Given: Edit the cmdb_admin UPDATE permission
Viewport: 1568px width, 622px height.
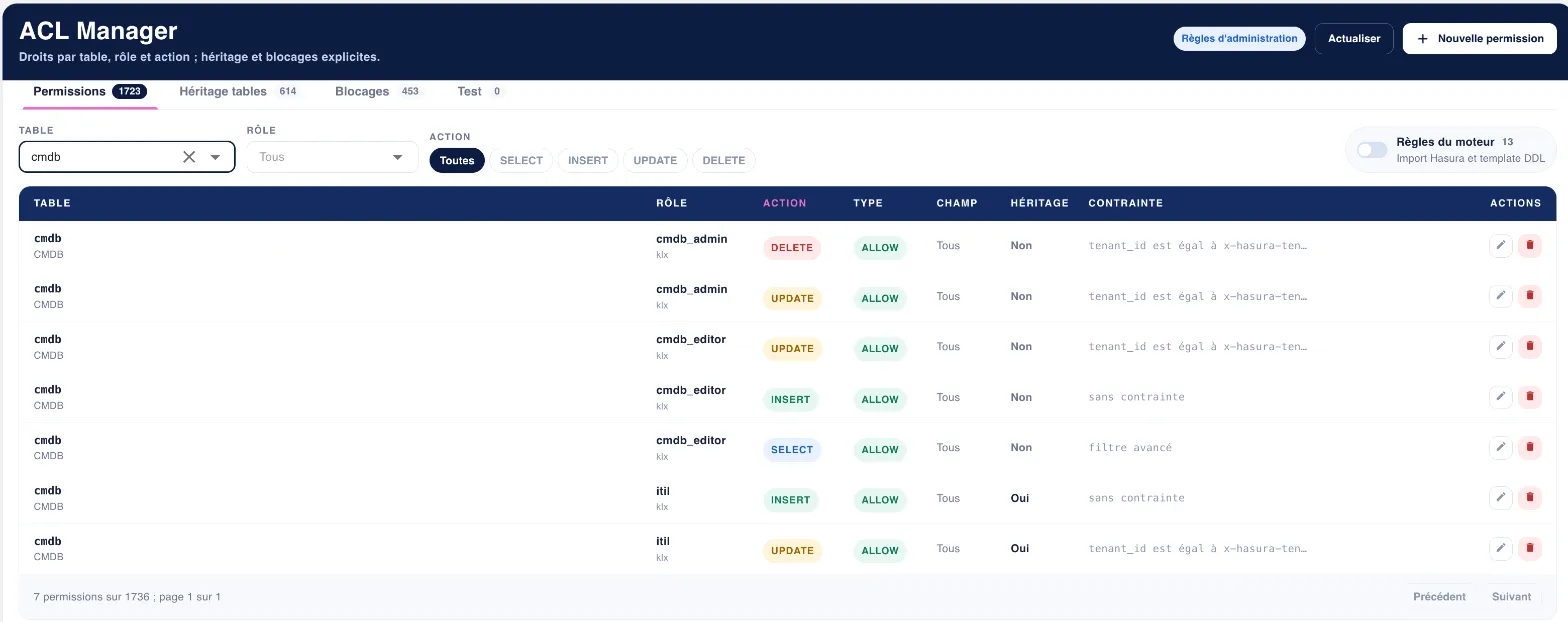Looking at the screenshot, I should 1500,296.
